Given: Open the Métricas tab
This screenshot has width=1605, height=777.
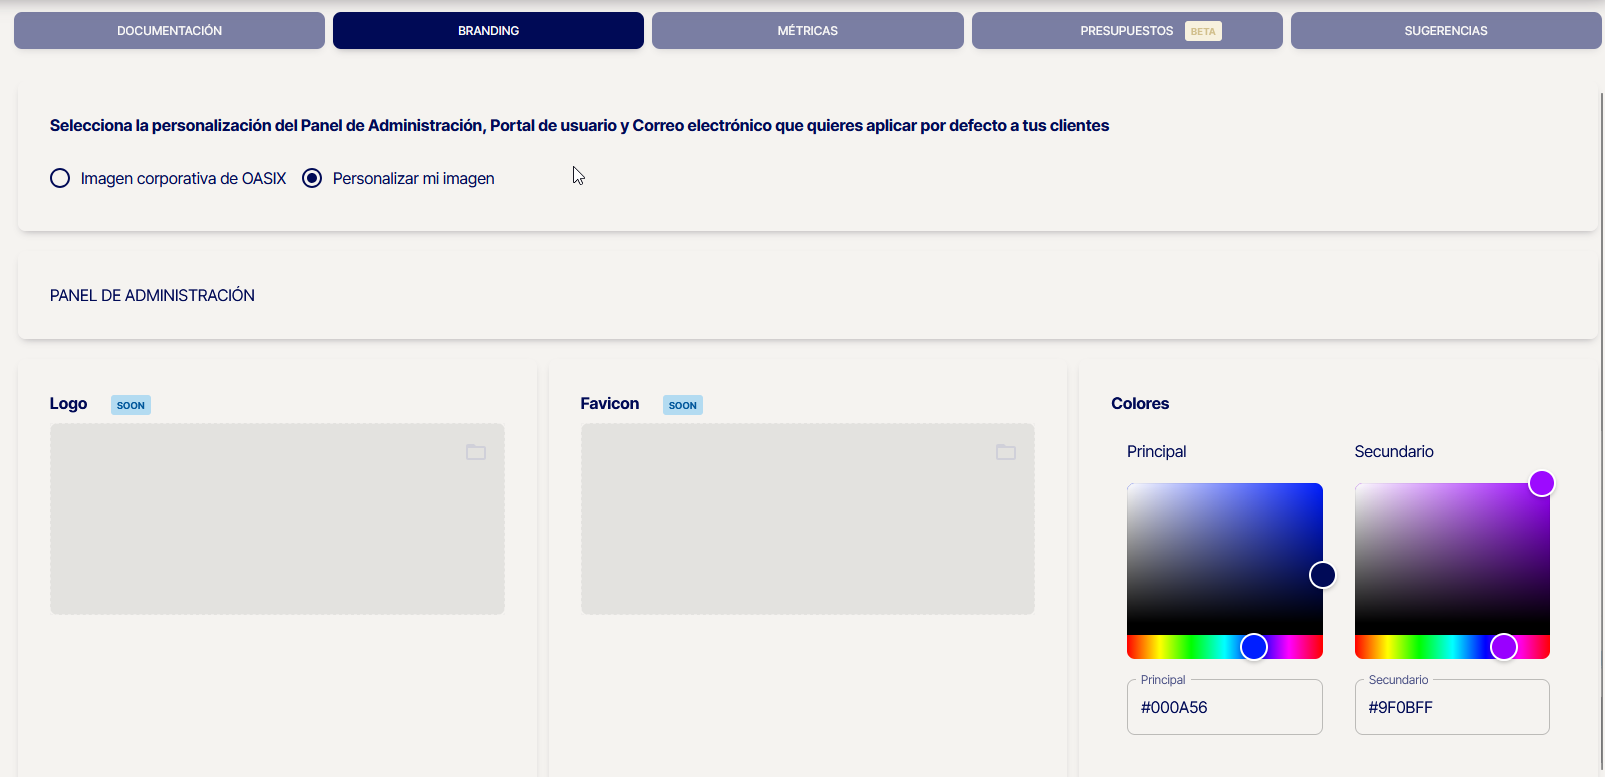Looking at the screenshot, I should tap(807, 31).
